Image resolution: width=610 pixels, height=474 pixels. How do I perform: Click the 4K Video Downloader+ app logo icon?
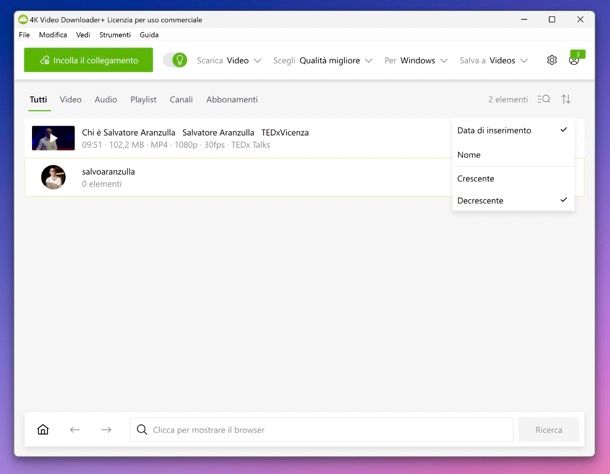pyautogui.click(x=23, y=19)
